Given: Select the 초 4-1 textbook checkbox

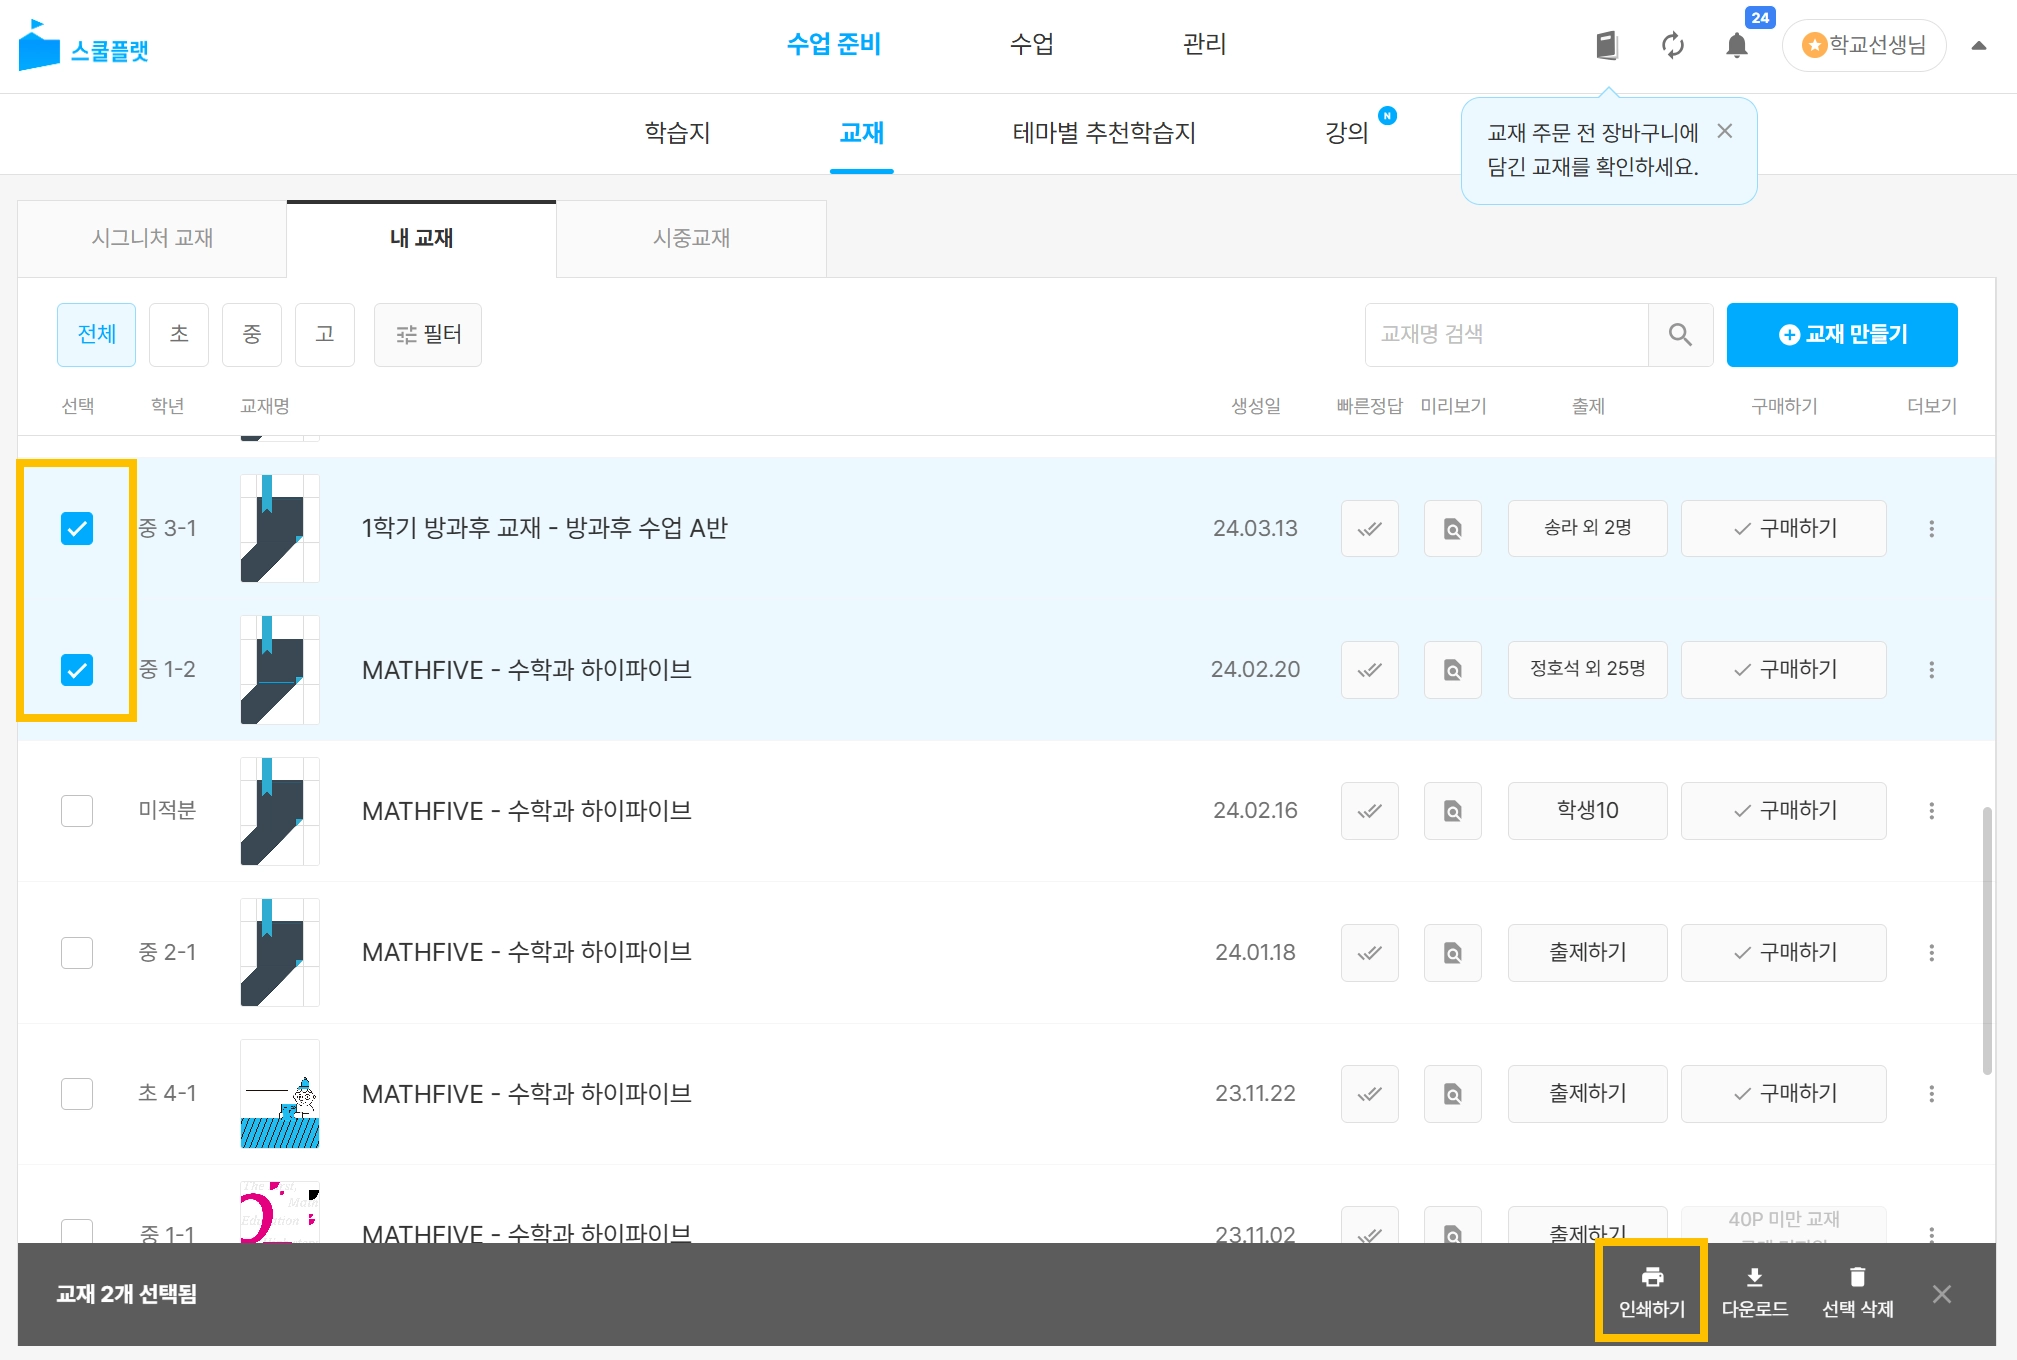Looking at the screenshot, I should click(77, 1094).
